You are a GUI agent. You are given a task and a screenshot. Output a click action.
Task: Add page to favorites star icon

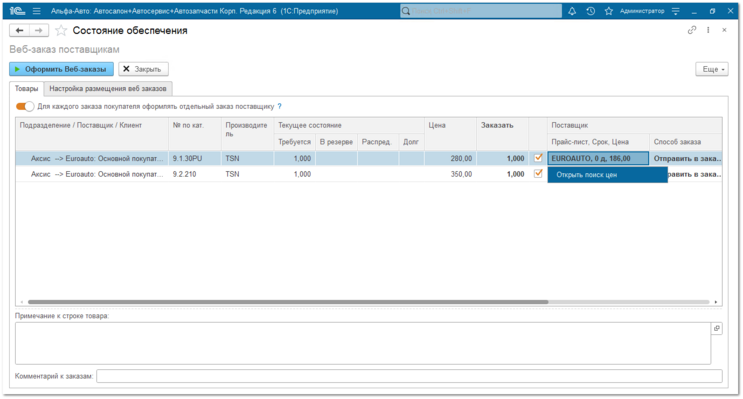point(61,31)
